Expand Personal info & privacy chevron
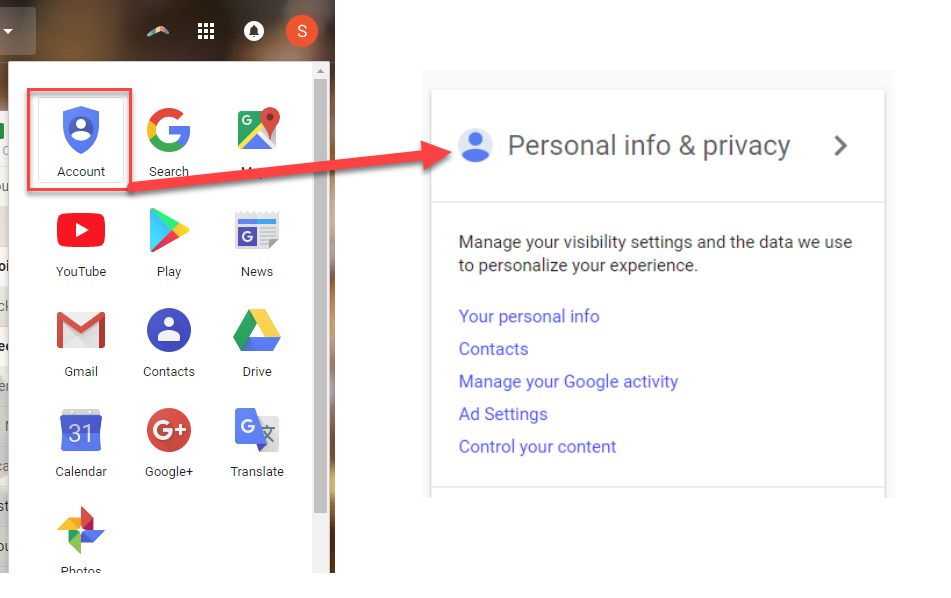The height and width of the screenshot is (598, 951). (x=840, y=146)
